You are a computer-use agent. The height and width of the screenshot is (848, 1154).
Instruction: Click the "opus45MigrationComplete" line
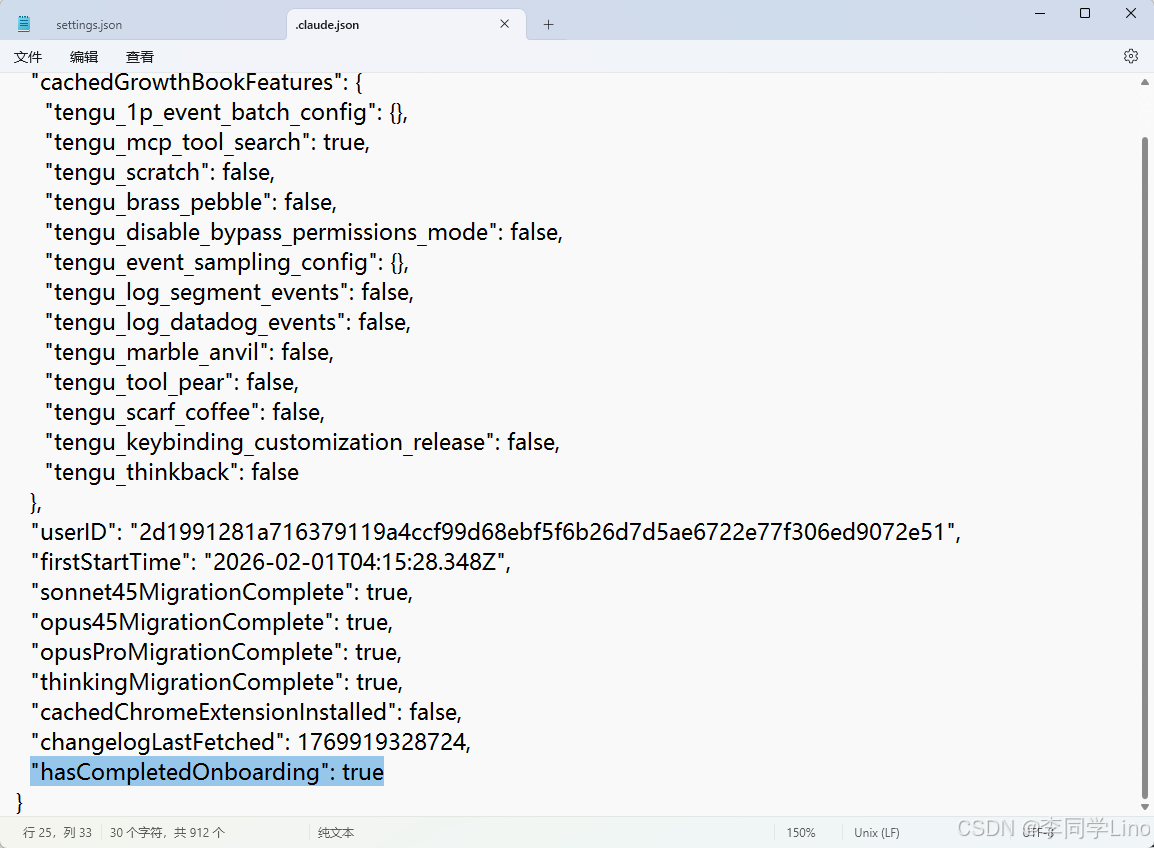[x=212, y=623]
